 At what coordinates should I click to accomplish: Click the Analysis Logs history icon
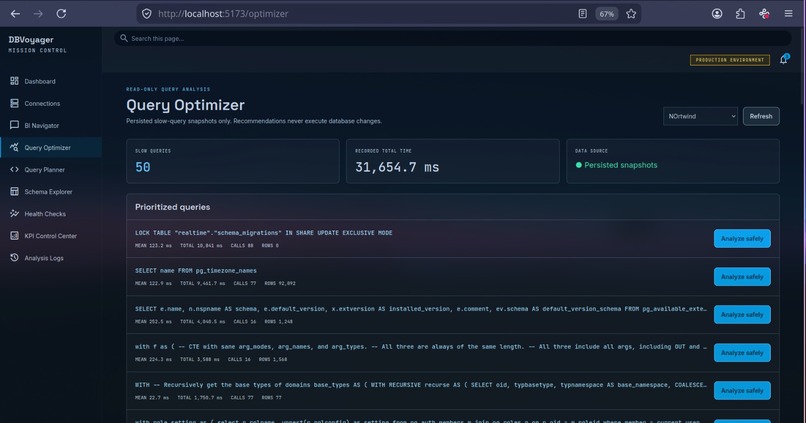point(14,258)
